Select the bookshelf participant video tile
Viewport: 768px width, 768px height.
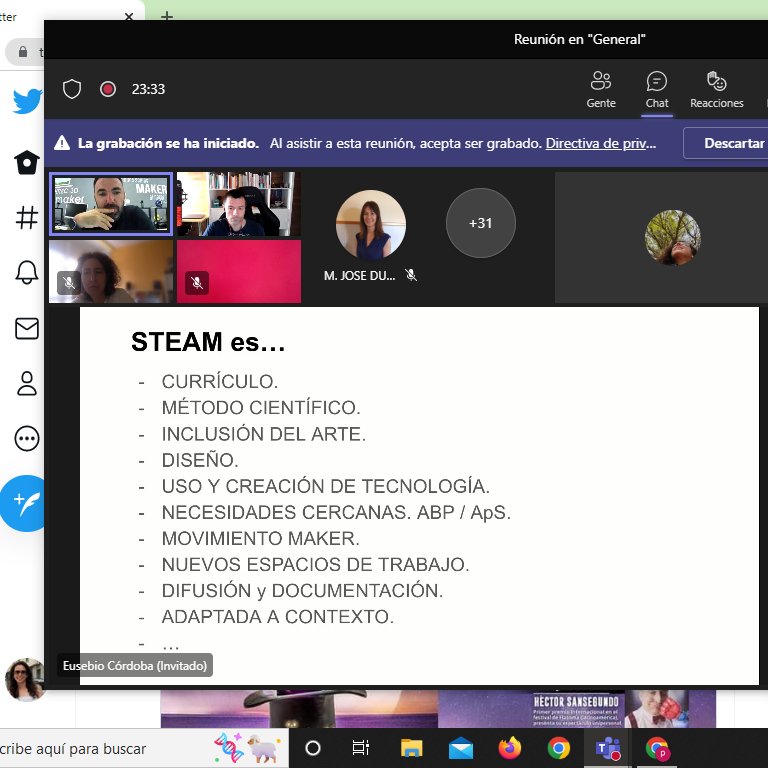pos(239,204)
